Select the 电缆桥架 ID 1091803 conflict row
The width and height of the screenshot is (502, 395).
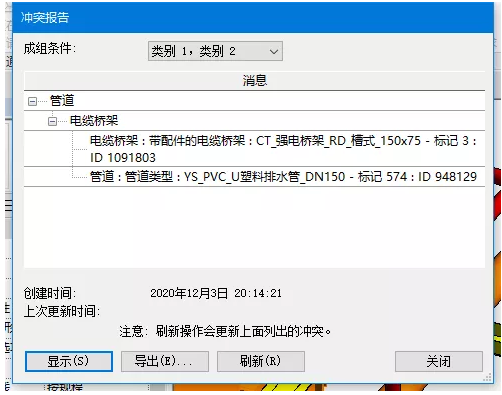254,149
